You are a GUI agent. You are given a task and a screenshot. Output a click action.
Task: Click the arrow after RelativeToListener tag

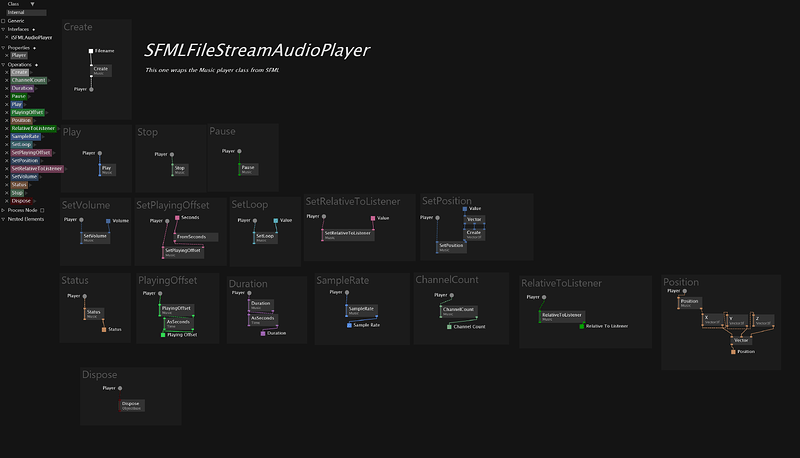click(x=59, y=129)
